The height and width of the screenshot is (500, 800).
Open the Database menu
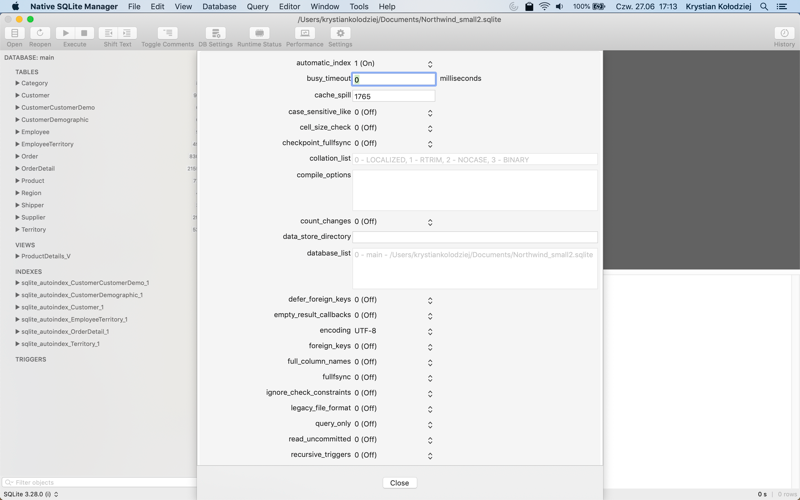coord(219,6)
